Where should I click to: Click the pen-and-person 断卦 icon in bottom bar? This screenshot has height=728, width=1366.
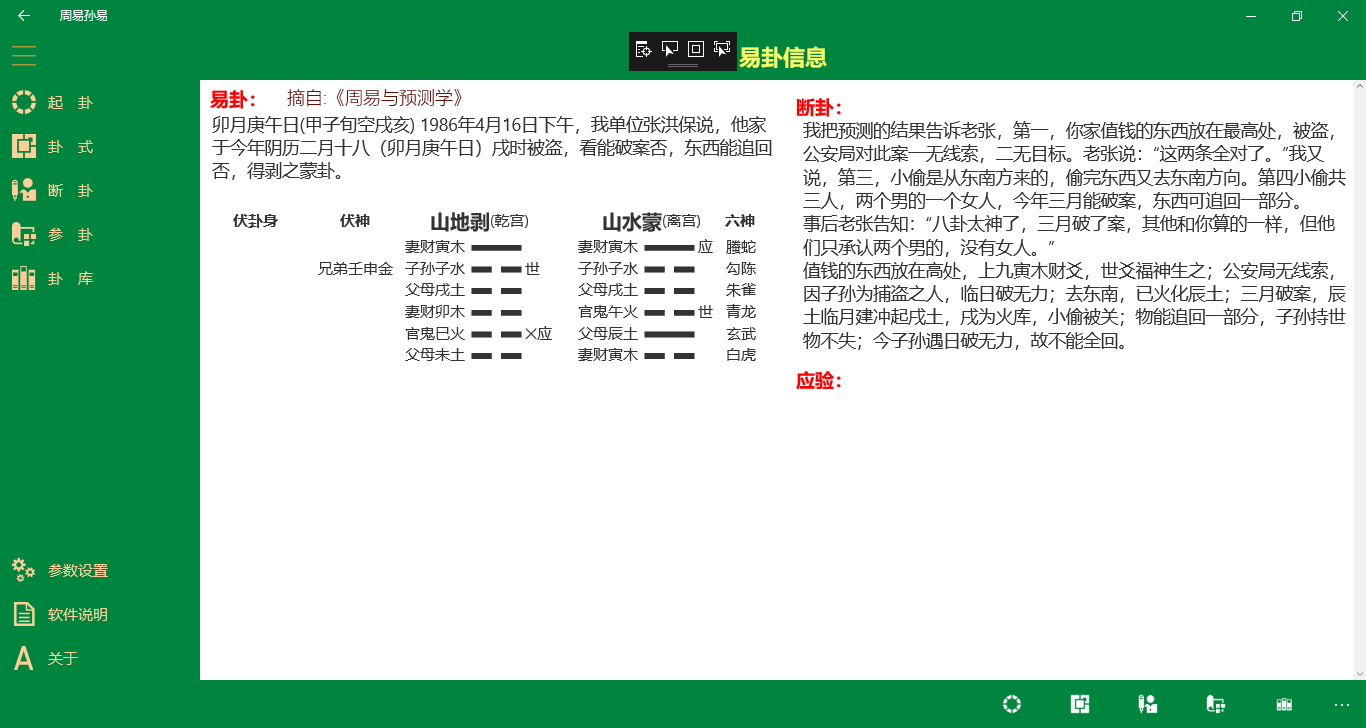[1148, 704]
